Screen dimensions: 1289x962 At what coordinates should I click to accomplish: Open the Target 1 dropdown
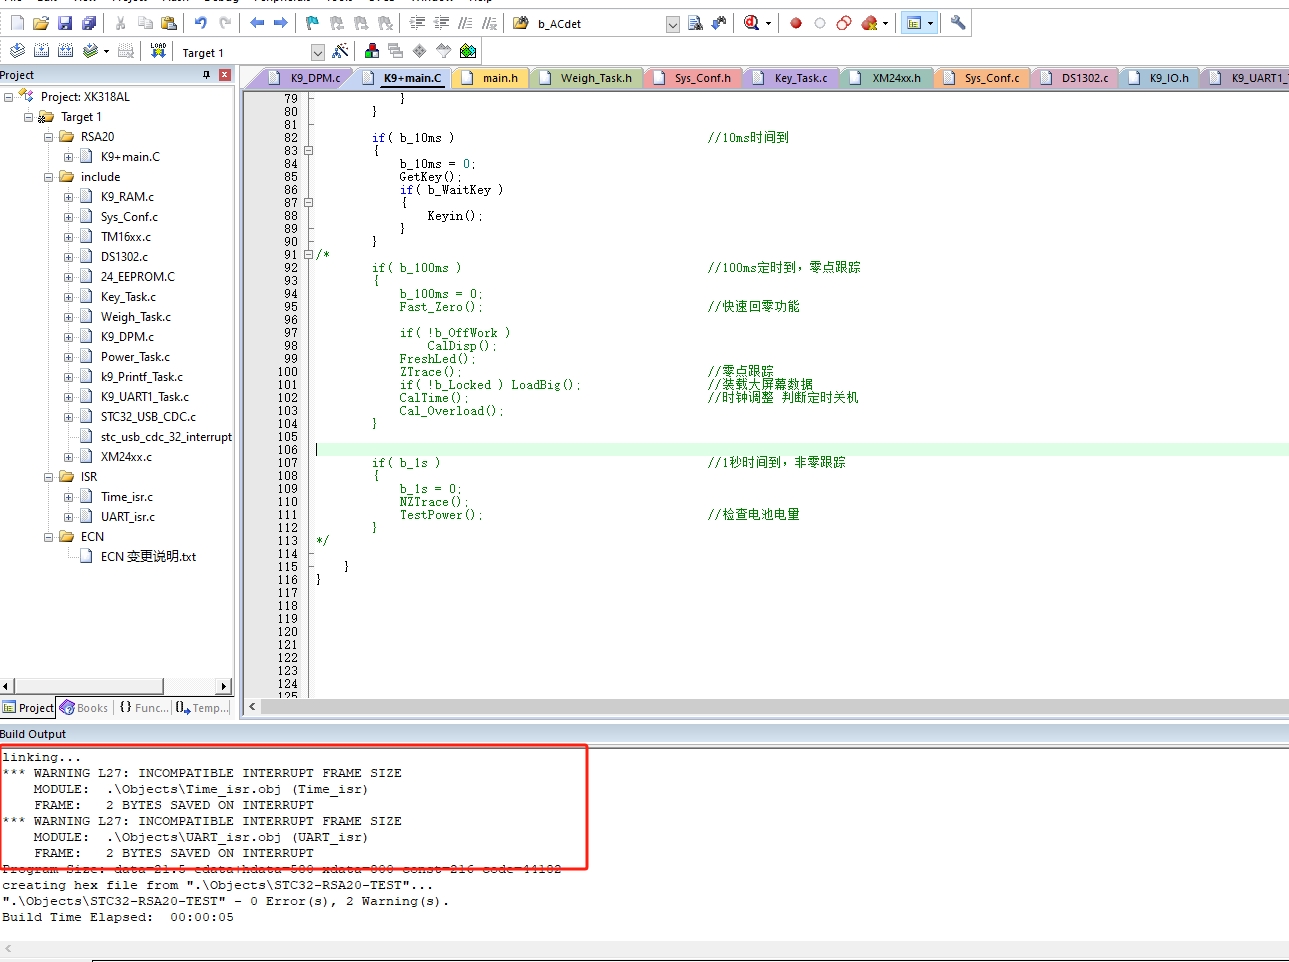pyautogui.click(x=318, y=53)
